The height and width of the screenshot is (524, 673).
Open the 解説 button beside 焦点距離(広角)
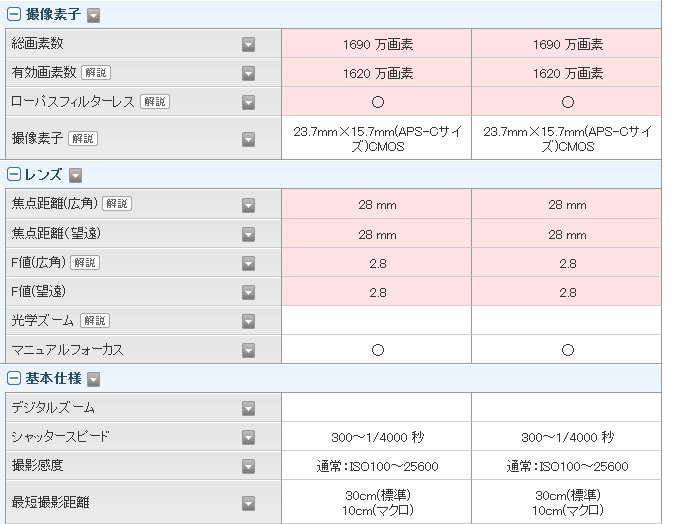pyautogui.click(x=117, y=203)
